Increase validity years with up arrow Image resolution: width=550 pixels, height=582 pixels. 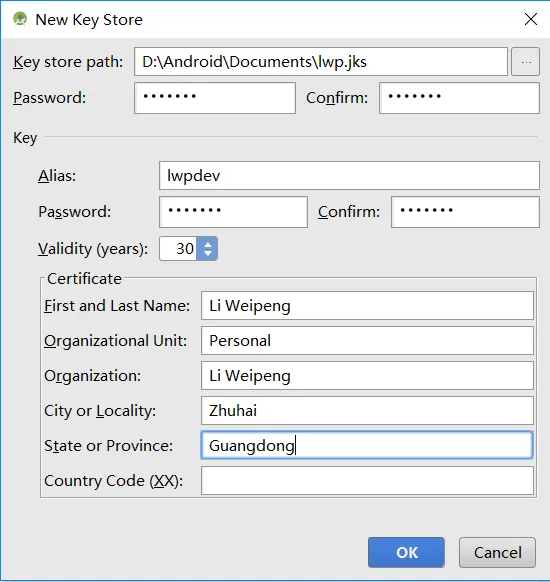coord(208,244)
